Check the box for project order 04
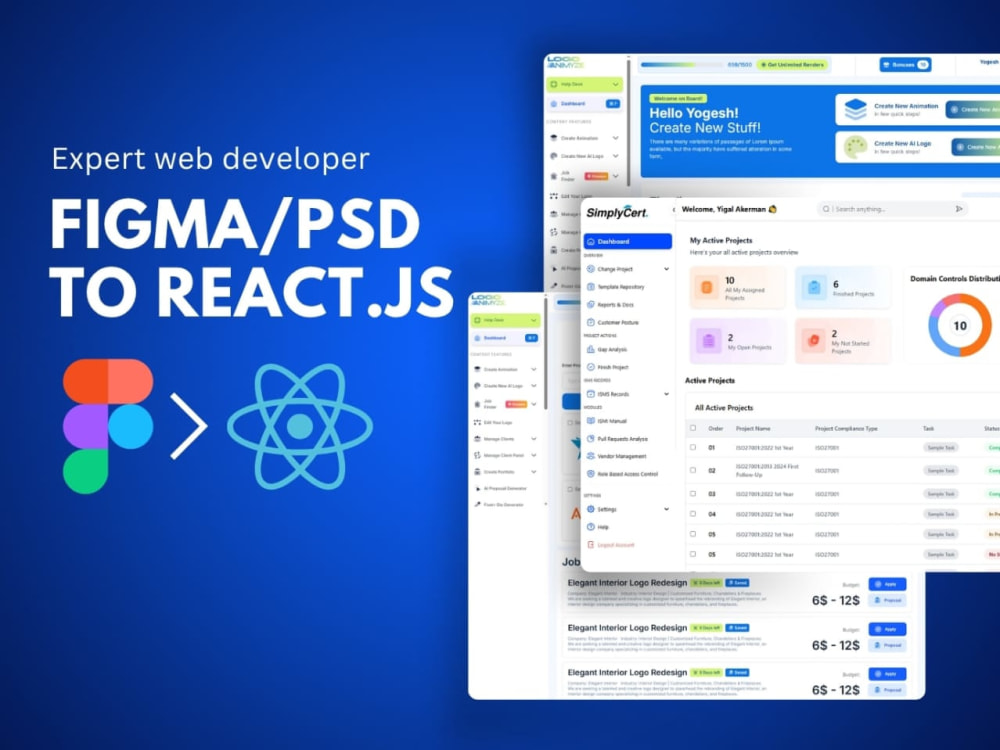The width and height of the screenshot is (1000, 750). 693,513
